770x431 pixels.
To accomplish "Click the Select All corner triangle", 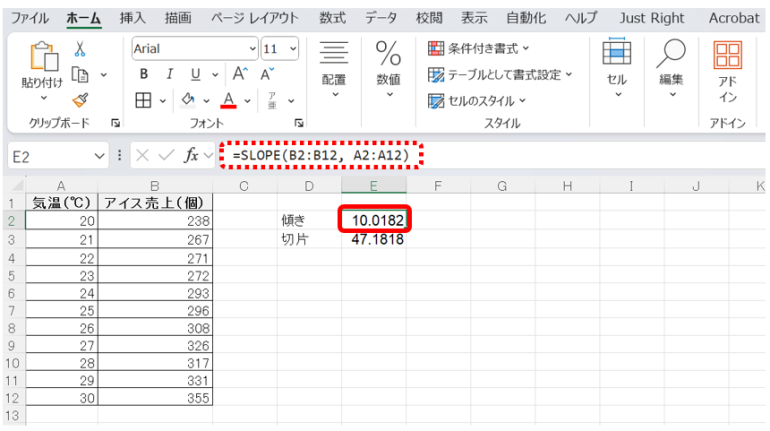I will (18, 186).
